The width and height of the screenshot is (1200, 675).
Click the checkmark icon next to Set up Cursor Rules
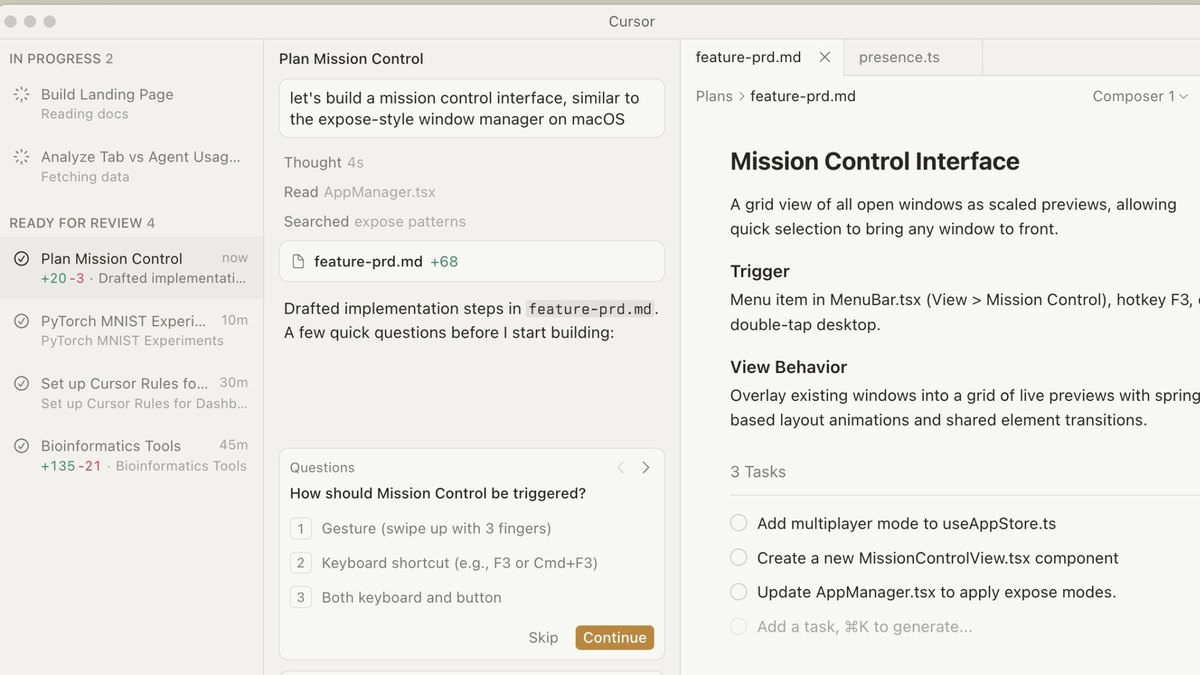[x=21, y=384]
